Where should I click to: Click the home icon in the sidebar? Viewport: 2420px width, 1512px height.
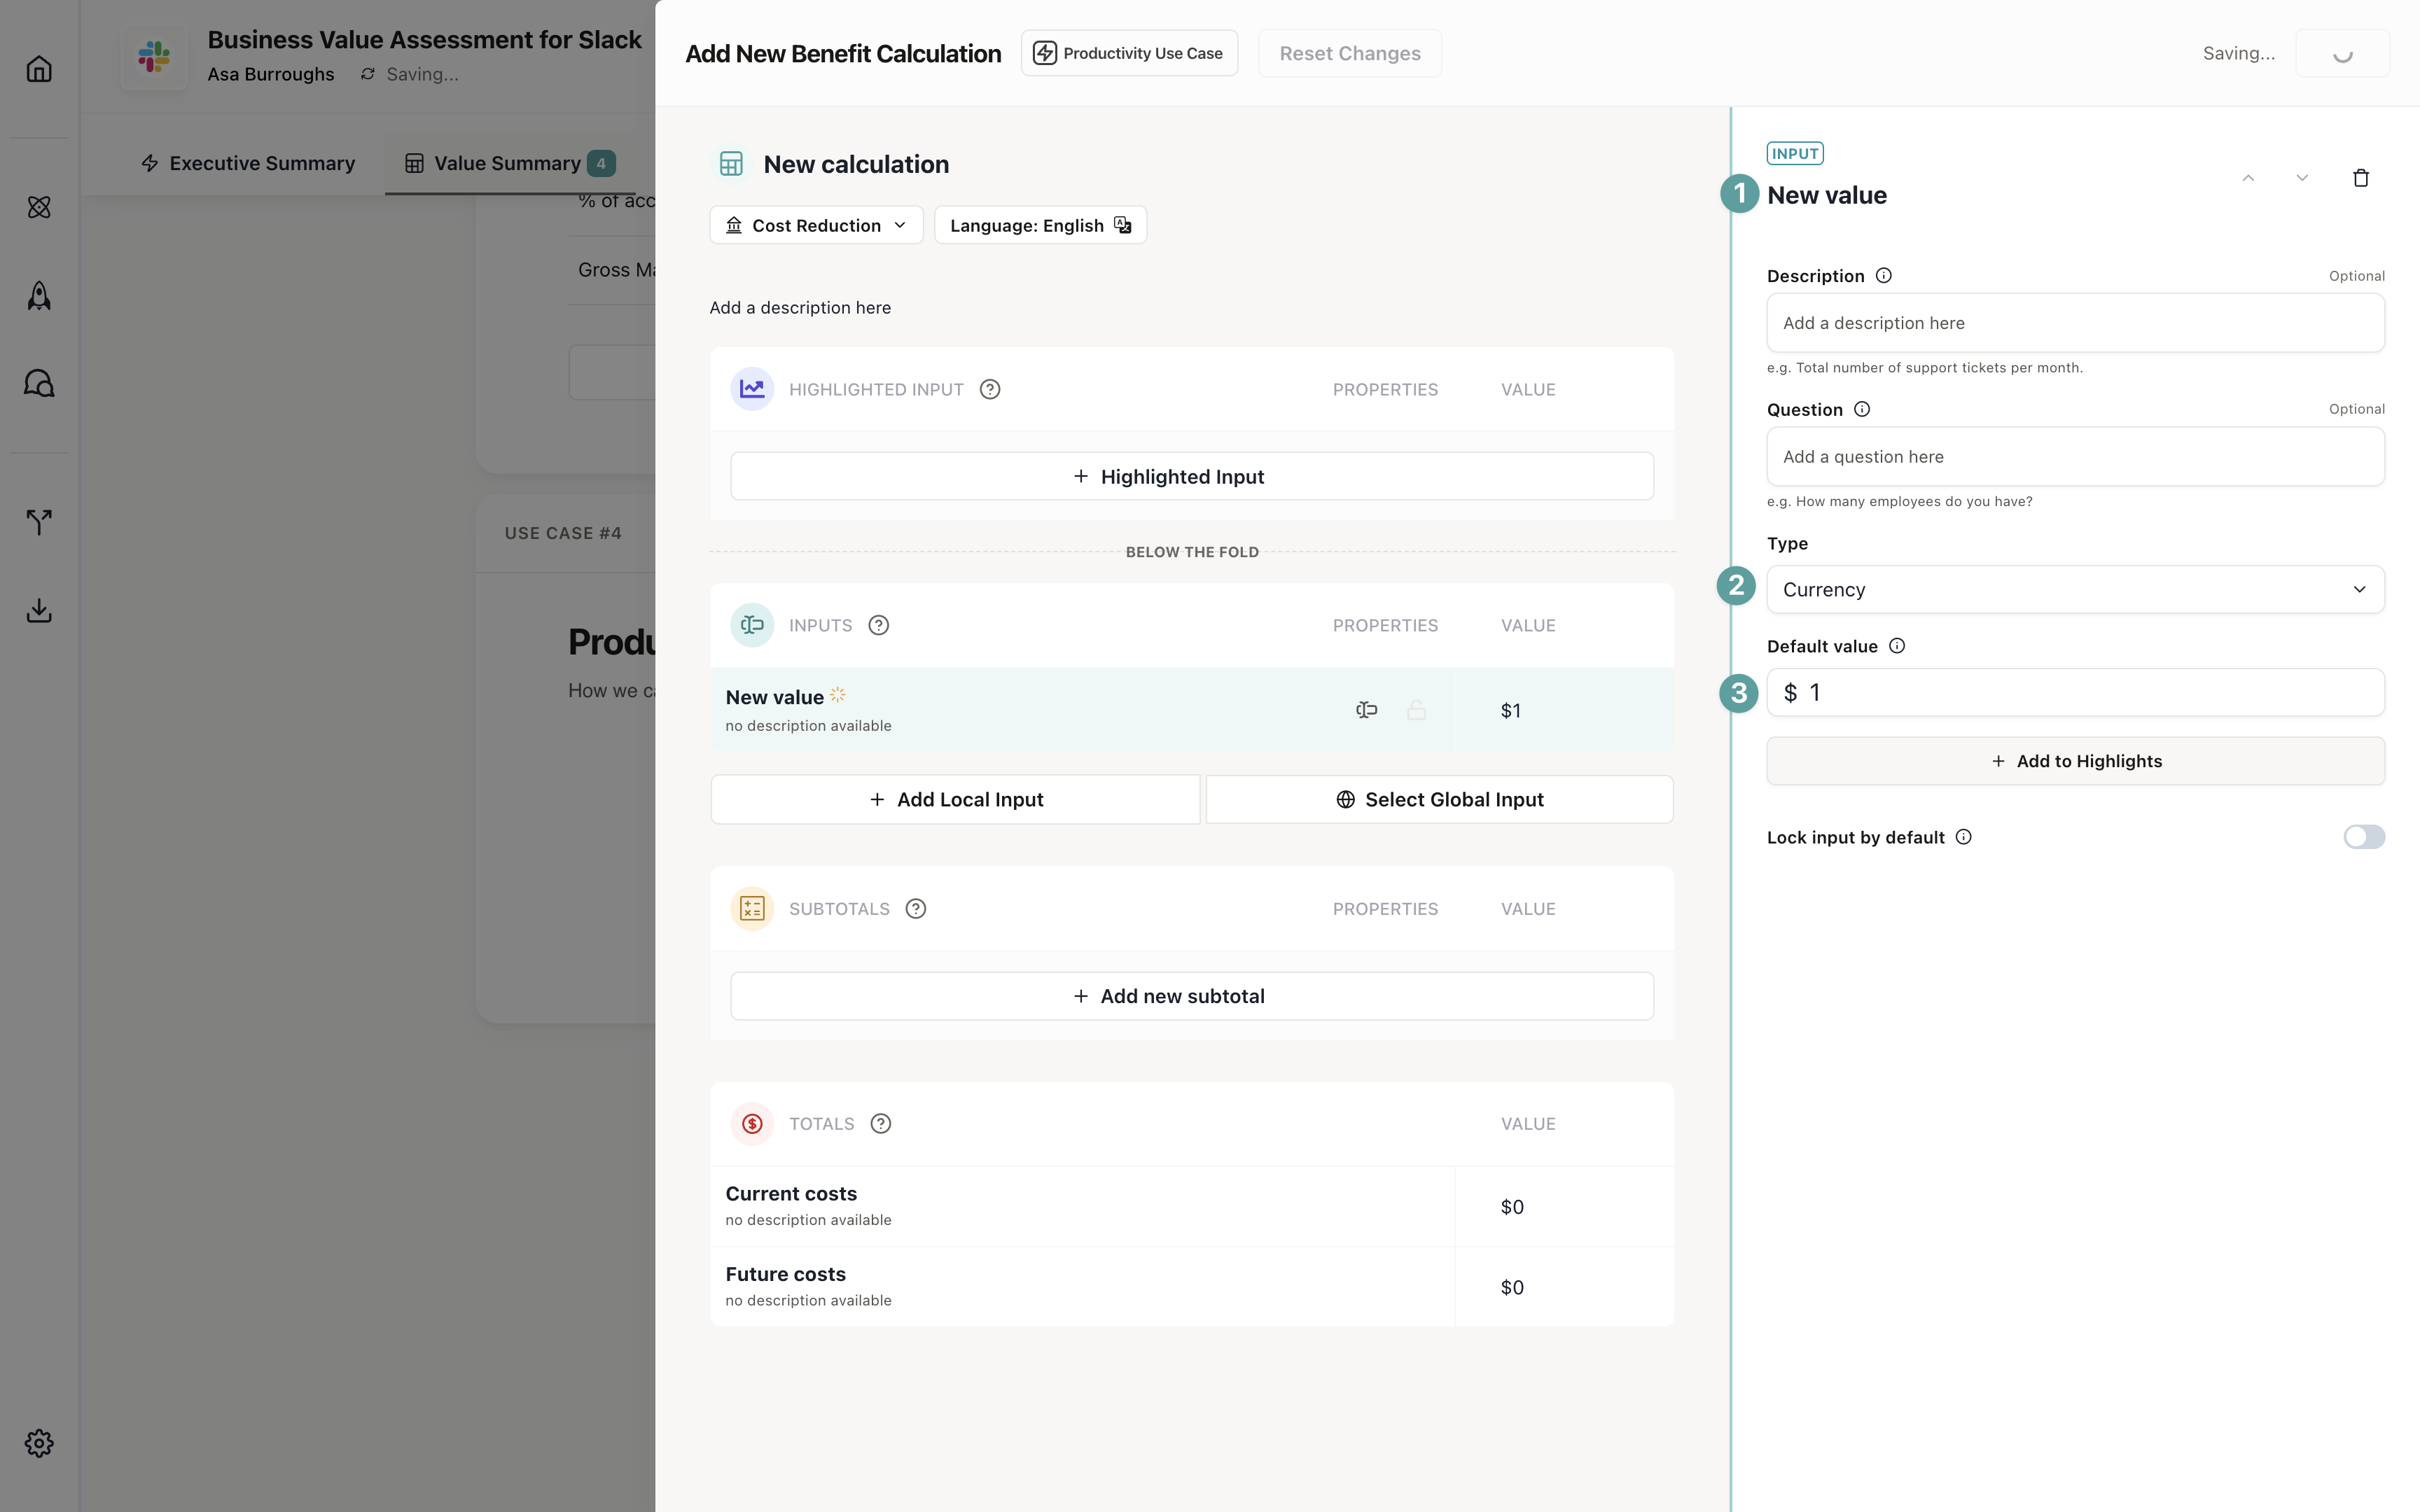(x=39, y=69)
